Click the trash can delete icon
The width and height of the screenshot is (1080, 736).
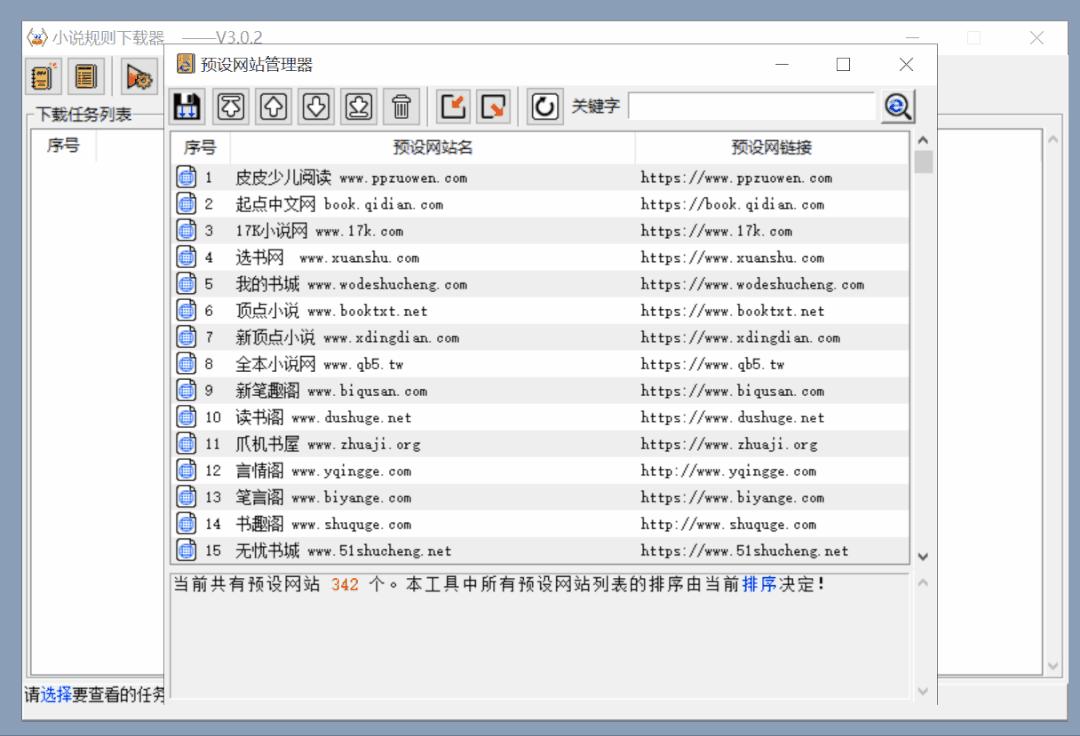pyautogui.click(x=401, y=106)
